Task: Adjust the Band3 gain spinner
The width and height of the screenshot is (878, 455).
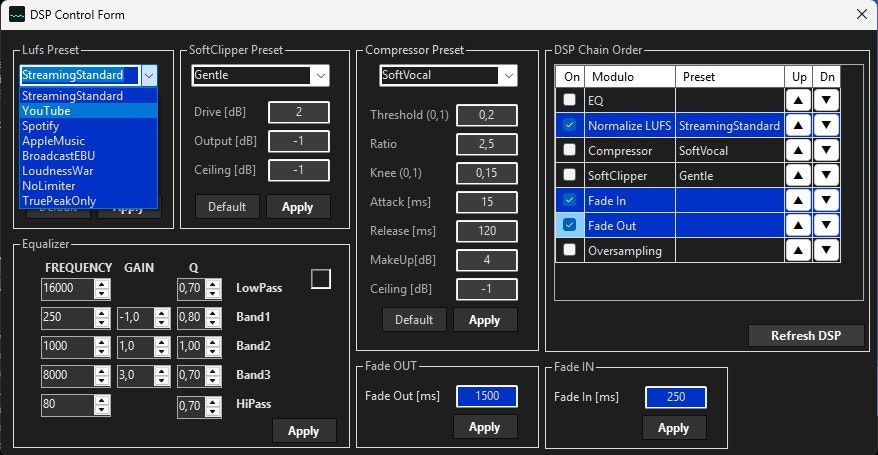Action: point(162,376)
